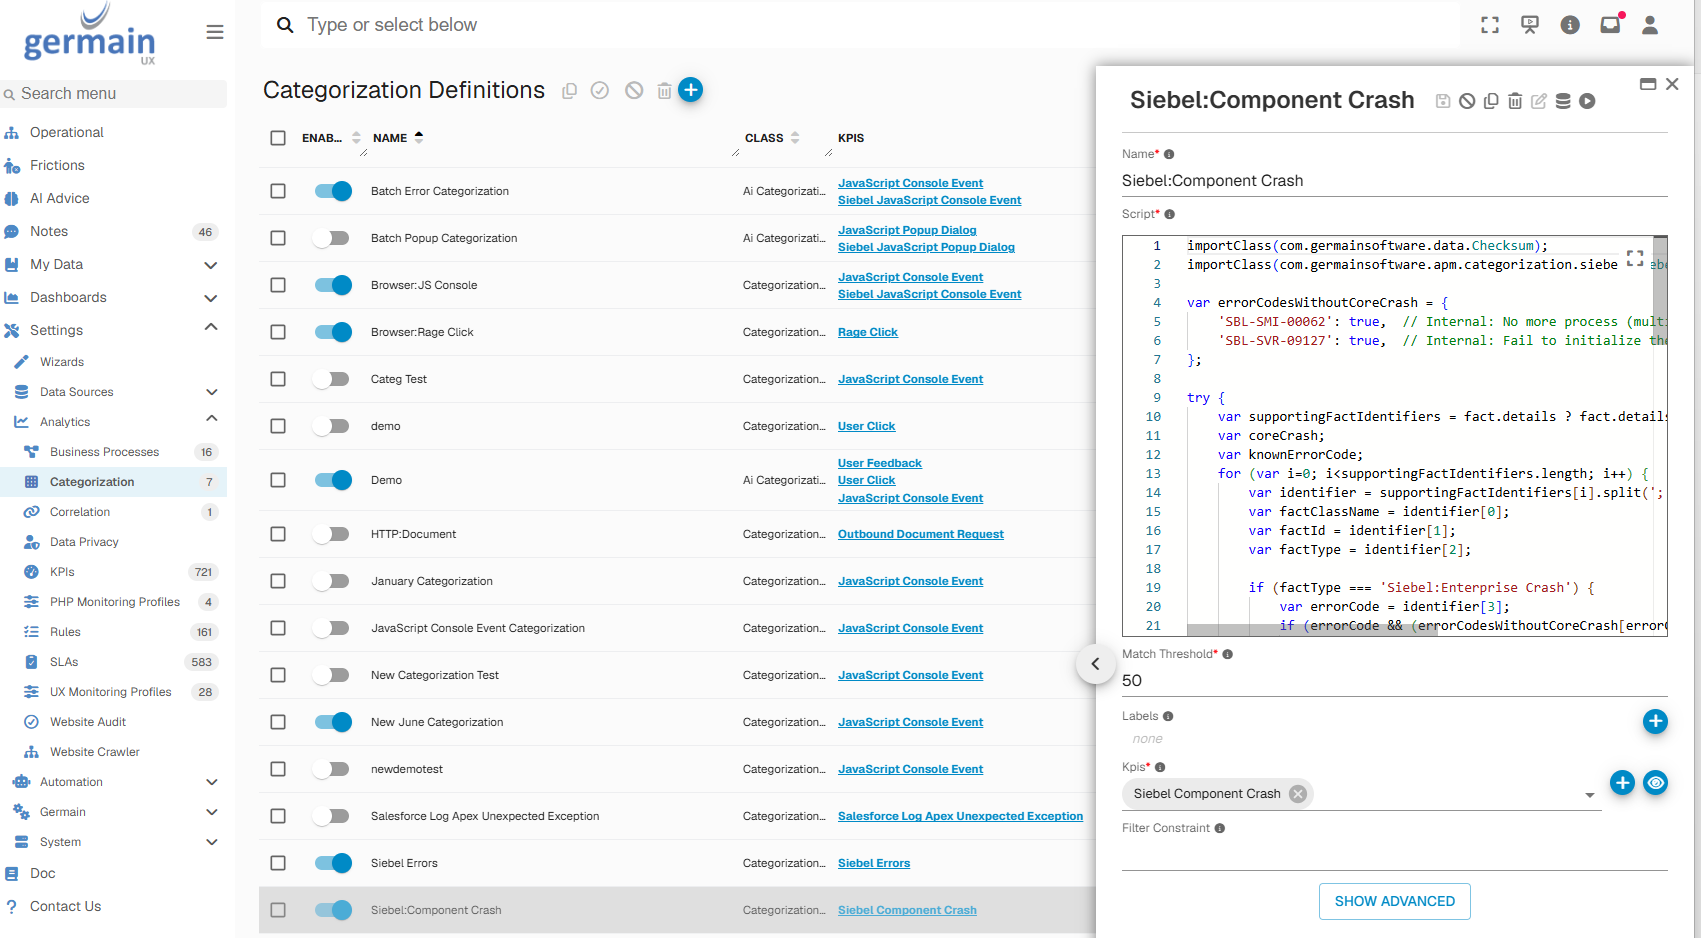Click the play icon in Siebel:Component Crash panel
This screenshot has height=938, width=1701.
point(1587,101)
